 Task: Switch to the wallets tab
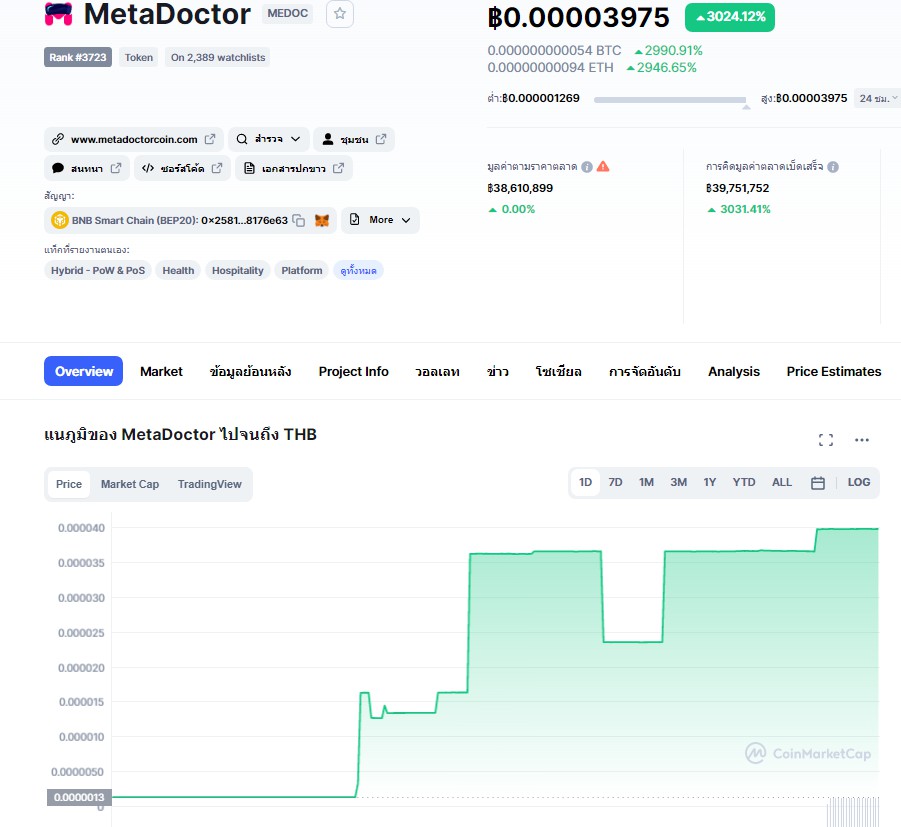[437, 372]
